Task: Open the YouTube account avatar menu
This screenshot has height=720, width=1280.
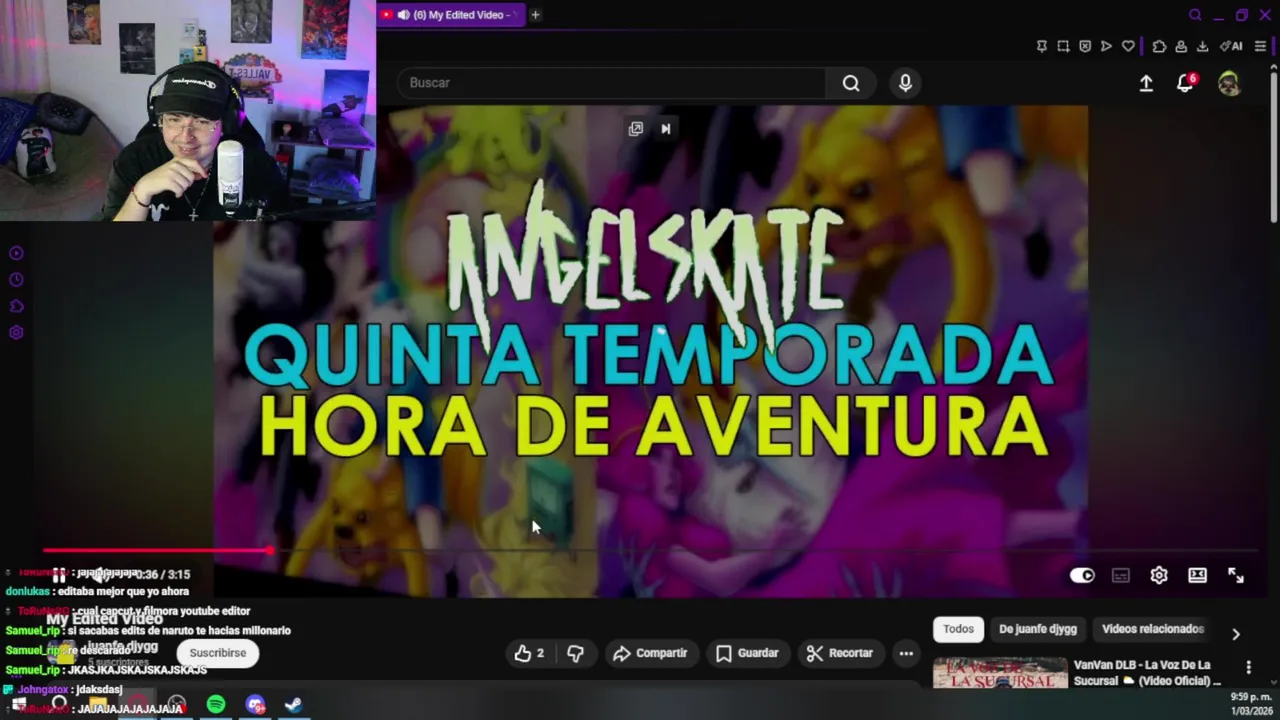Action: point(1229,84)
